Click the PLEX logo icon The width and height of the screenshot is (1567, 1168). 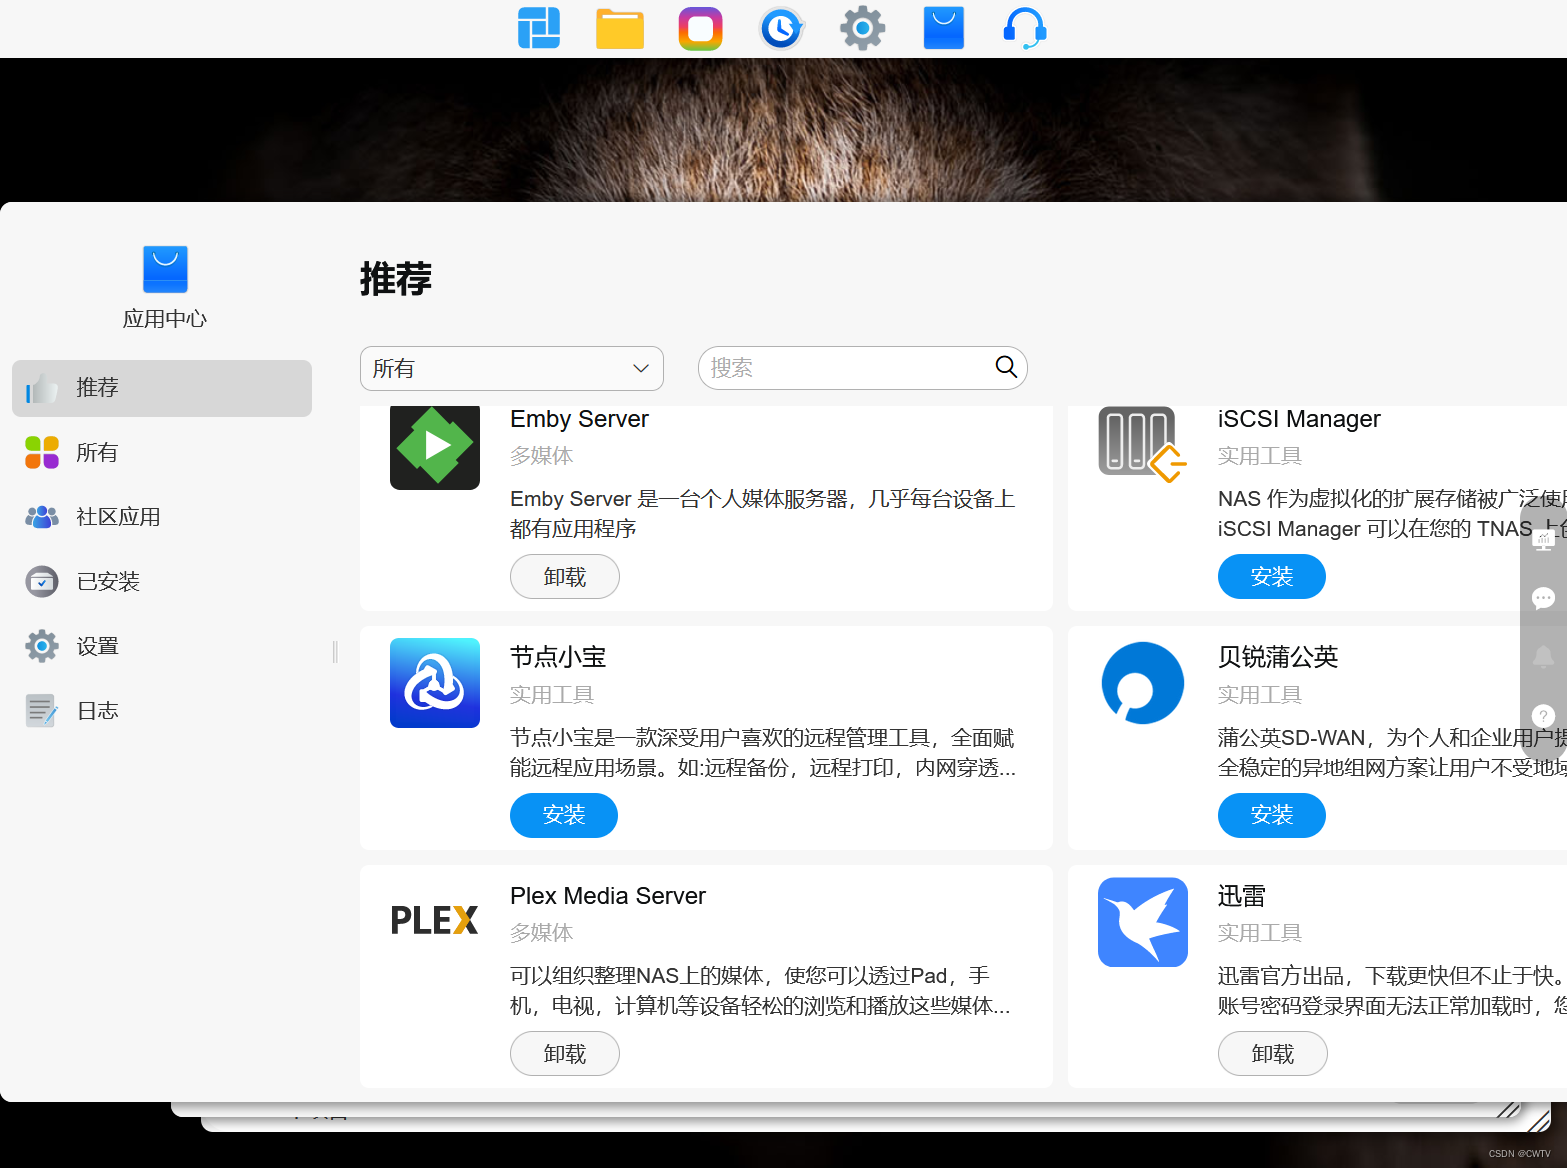pyautogui.click(x=435, y=920)
